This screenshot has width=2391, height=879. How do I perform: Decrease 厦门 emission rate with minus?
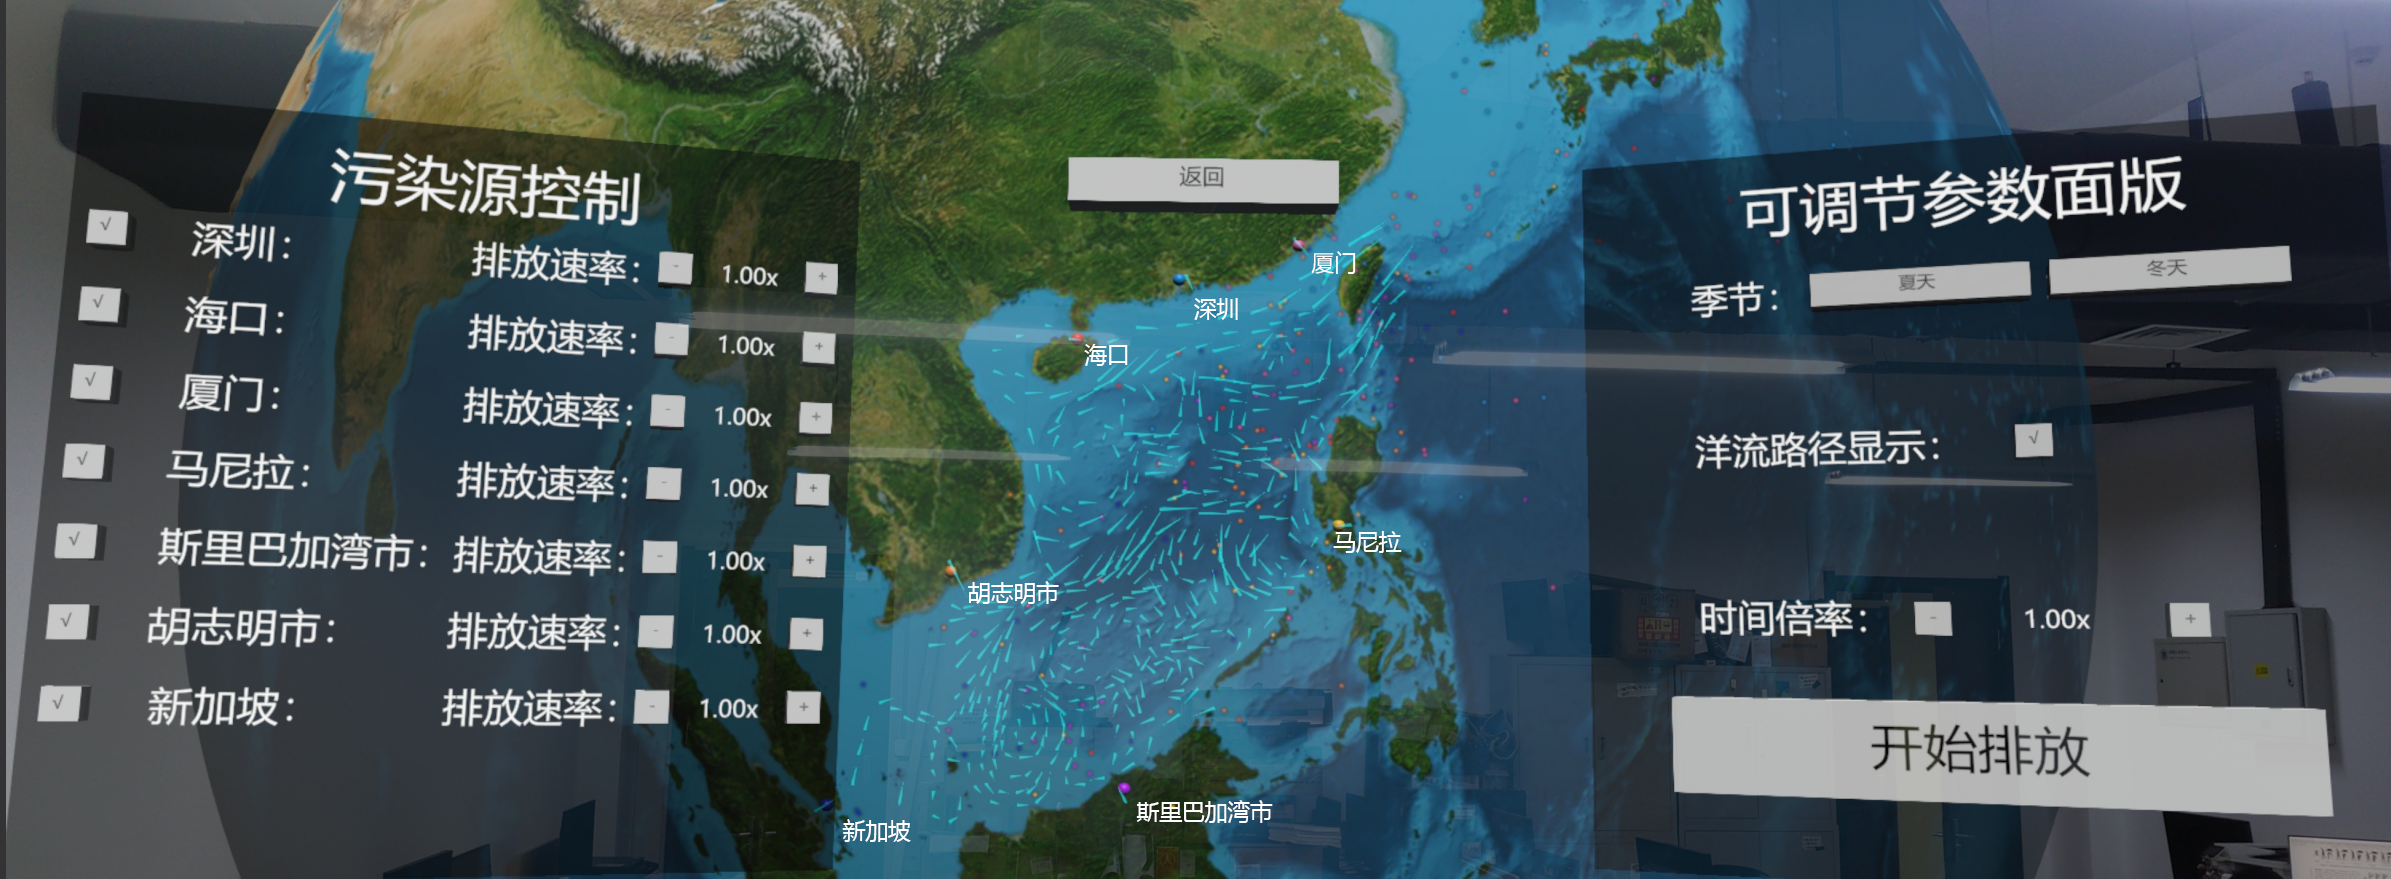(668, 410)
